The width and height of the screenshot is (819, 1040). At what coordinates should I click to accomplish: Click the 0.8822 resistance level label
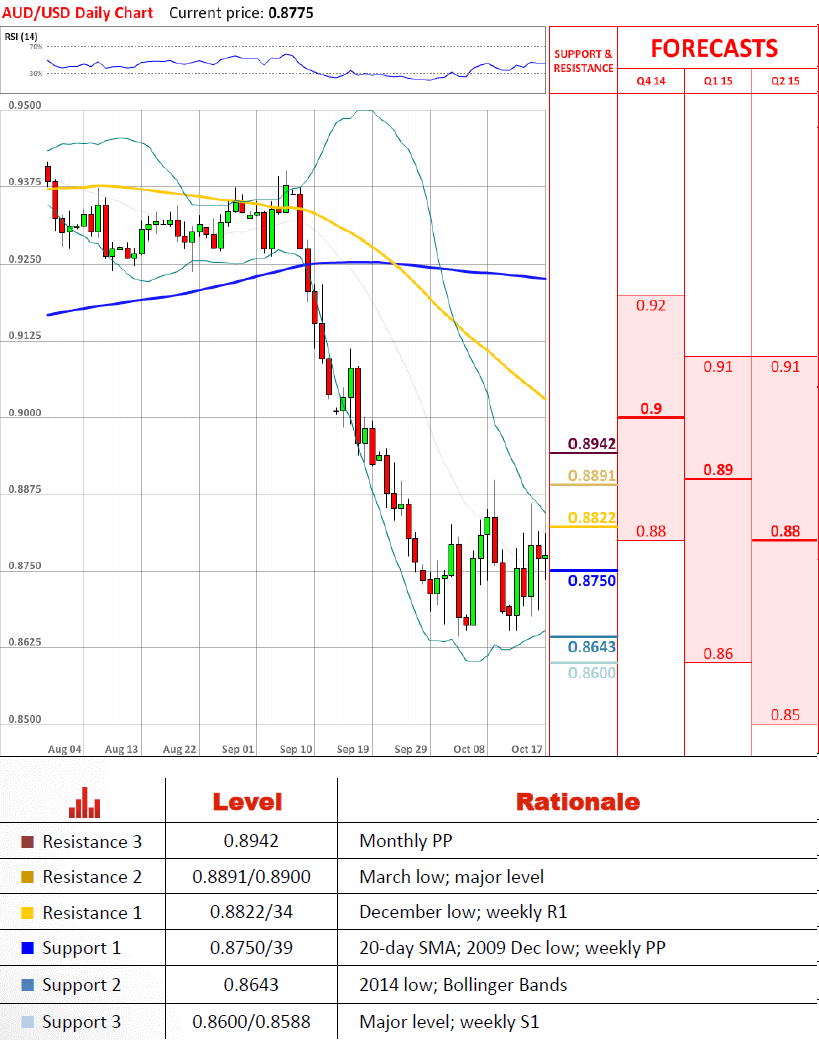(x=592, y=517)
